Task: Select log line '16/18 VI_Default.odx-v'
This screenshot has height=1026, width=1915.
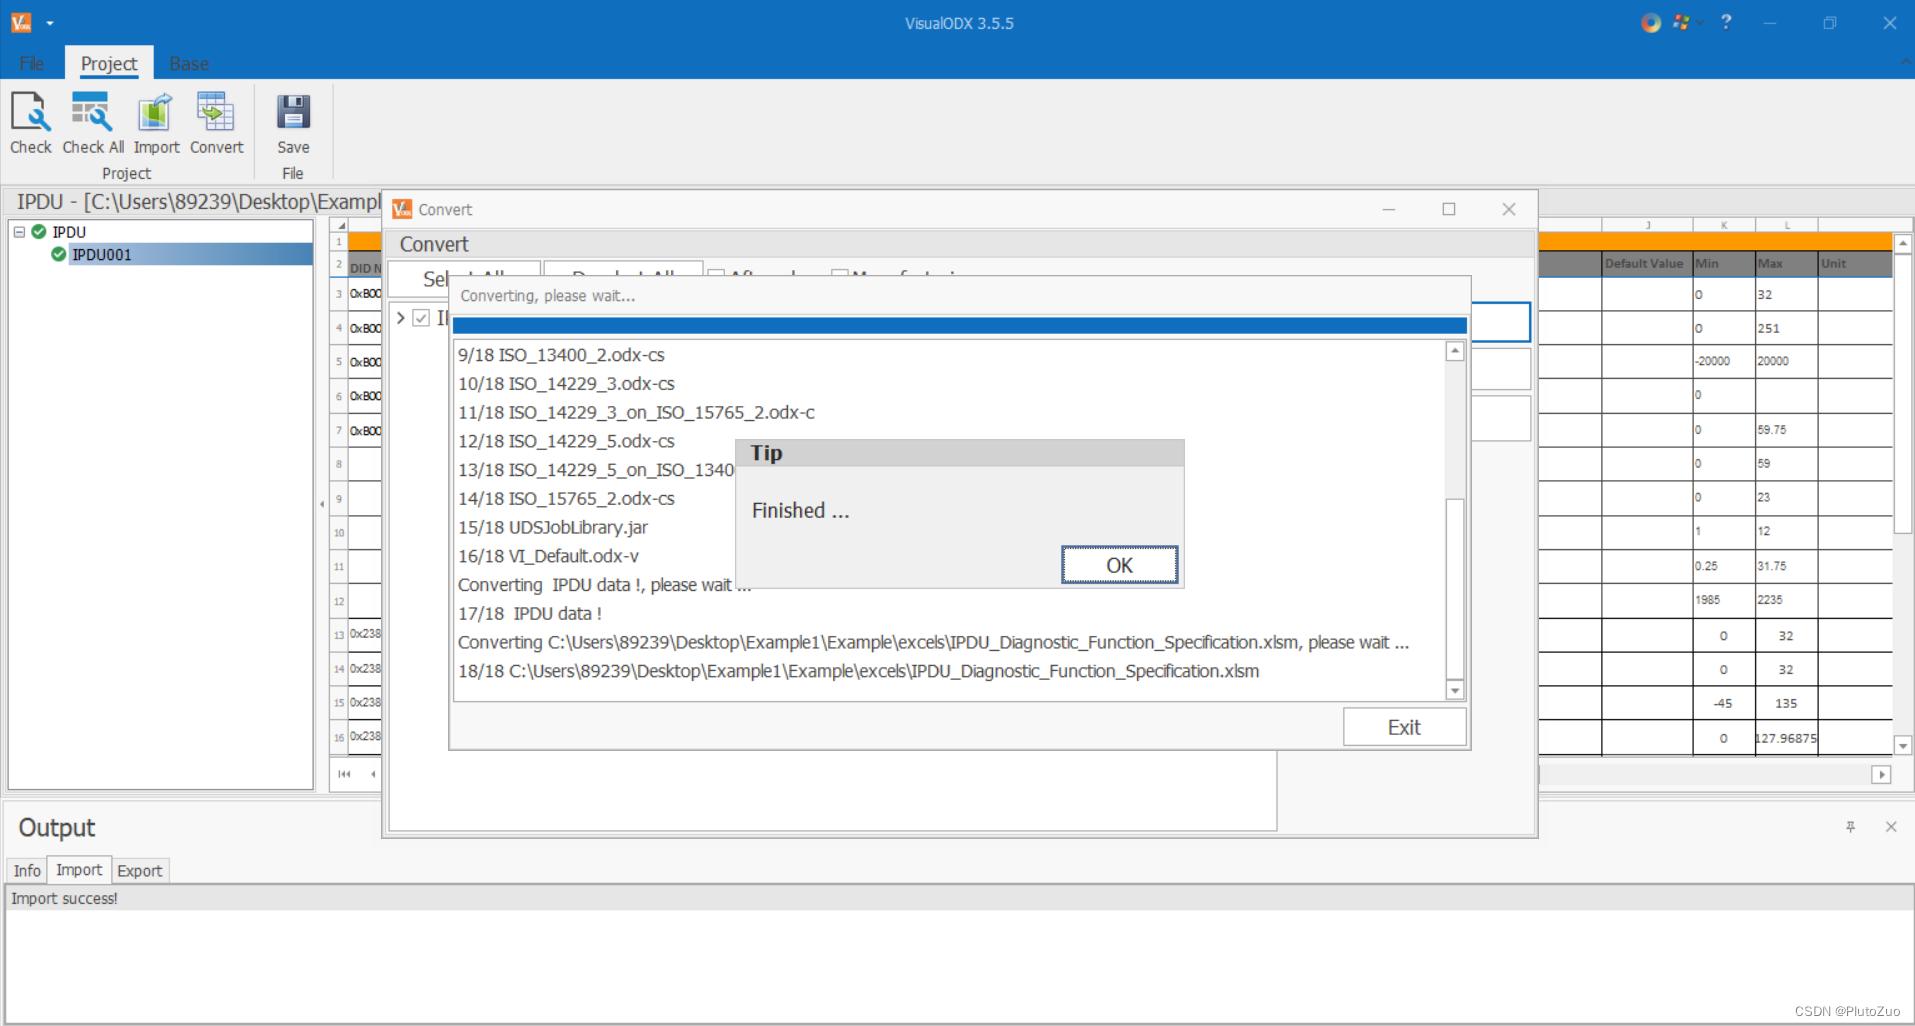Action: (548, 556)
